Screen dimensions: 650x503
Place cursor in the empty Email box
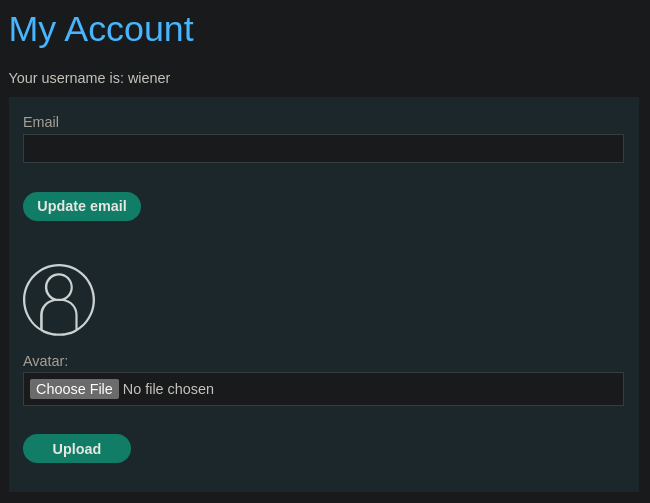(x=323, y=148)
